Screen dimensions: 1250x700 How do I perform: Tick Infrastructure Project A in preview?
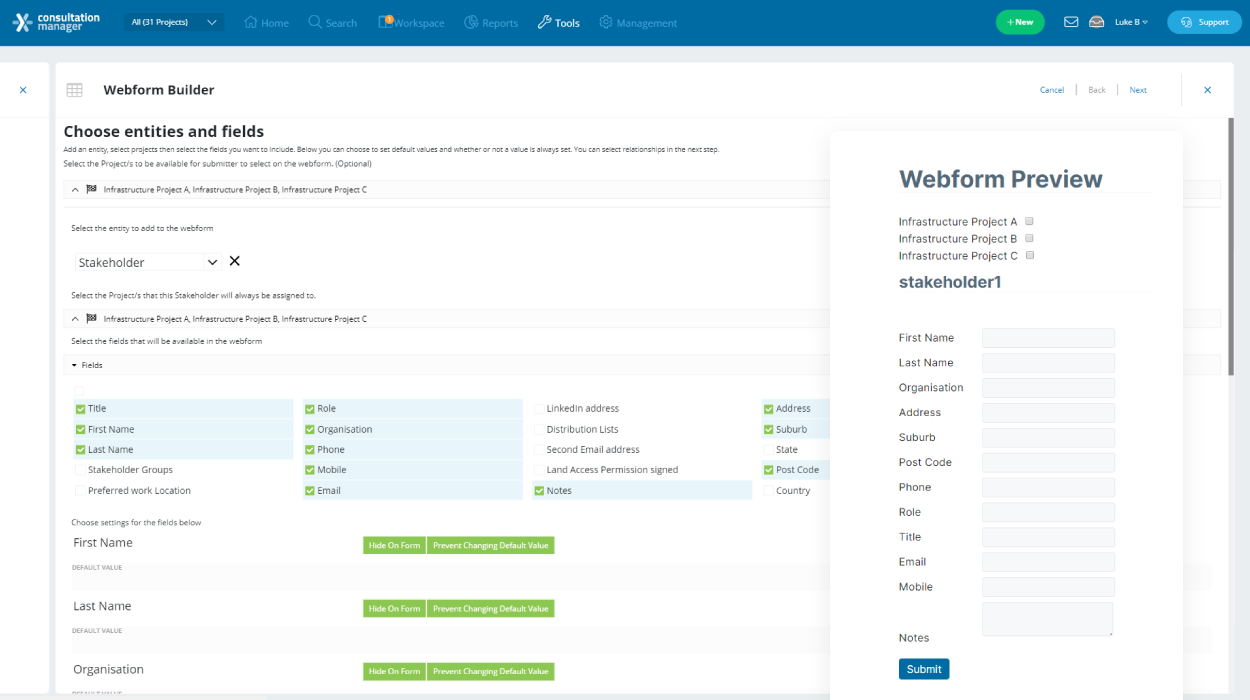pos(1029,222)
